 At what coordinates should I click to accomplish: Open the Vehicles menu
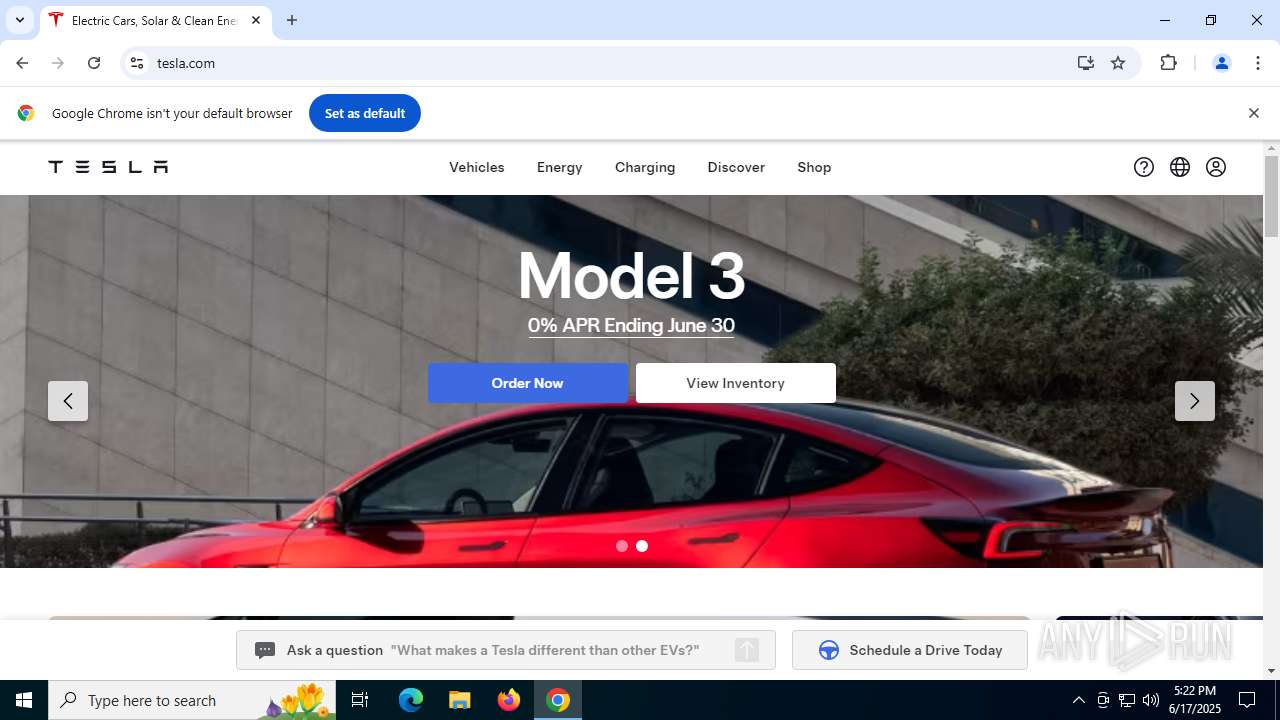(477, 167)
